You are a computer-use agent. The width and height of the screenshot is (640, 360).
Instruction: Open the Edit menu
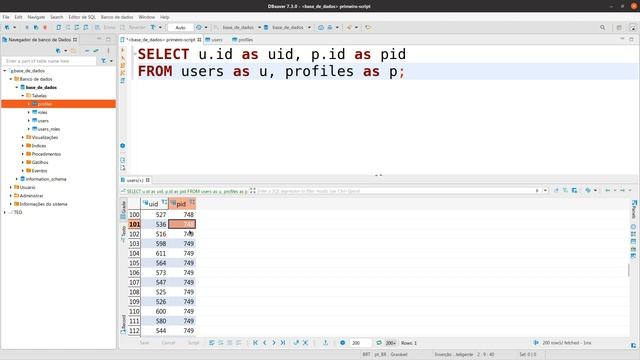point(18,17)
